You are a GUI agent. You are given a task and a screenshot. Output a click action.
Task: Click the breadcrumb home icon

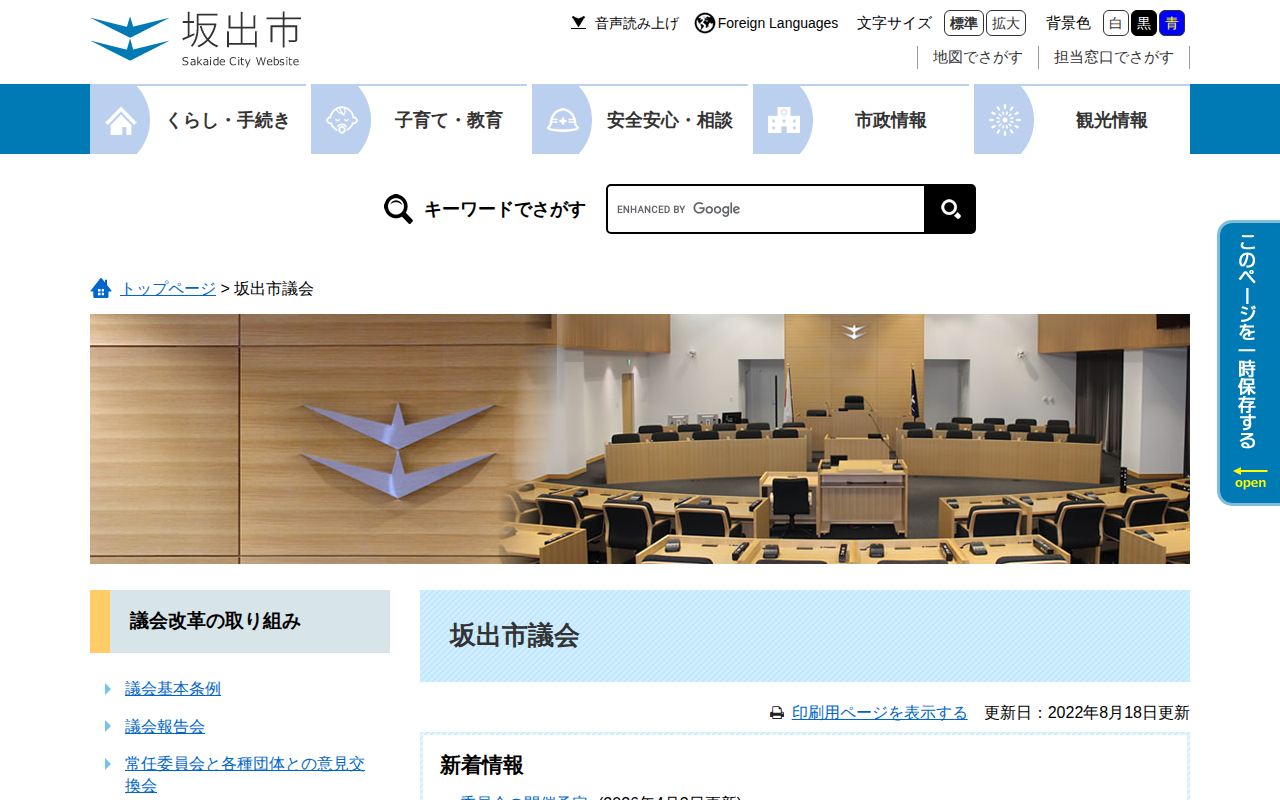click(101, 289)
